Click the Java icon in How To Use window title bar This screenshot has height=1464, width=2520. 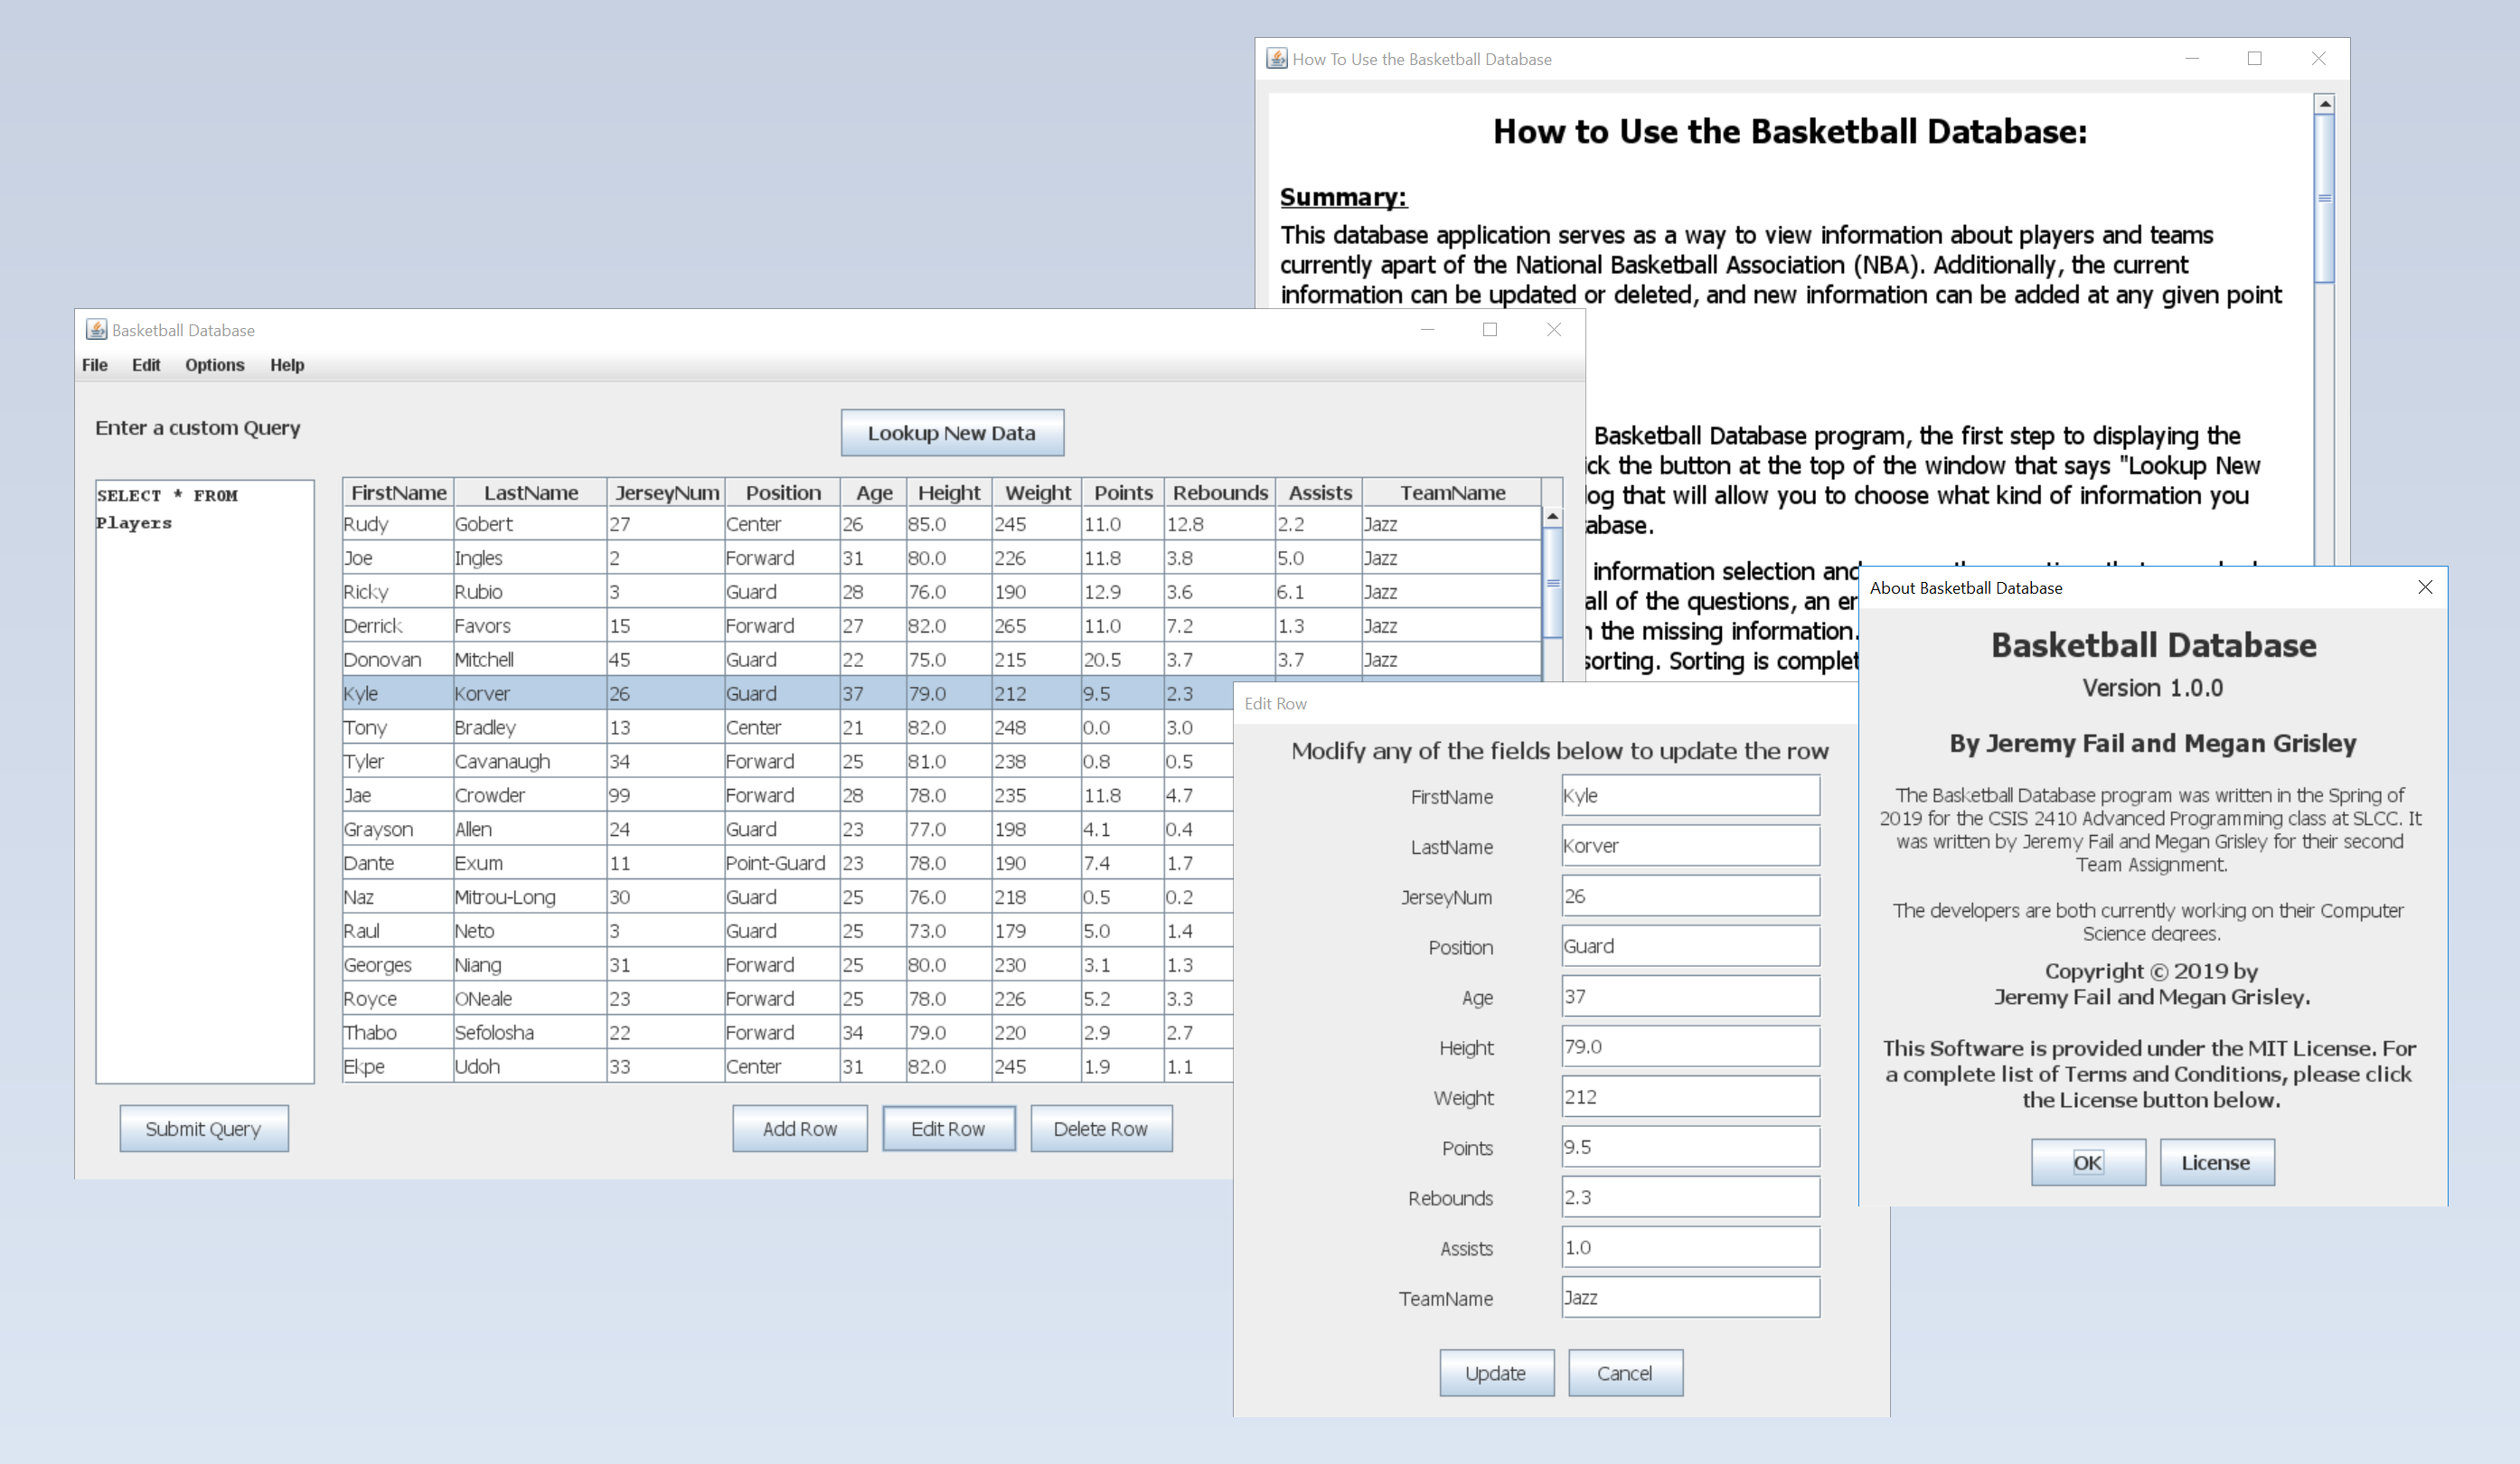pyautogui.click(x=1276, y=58)
